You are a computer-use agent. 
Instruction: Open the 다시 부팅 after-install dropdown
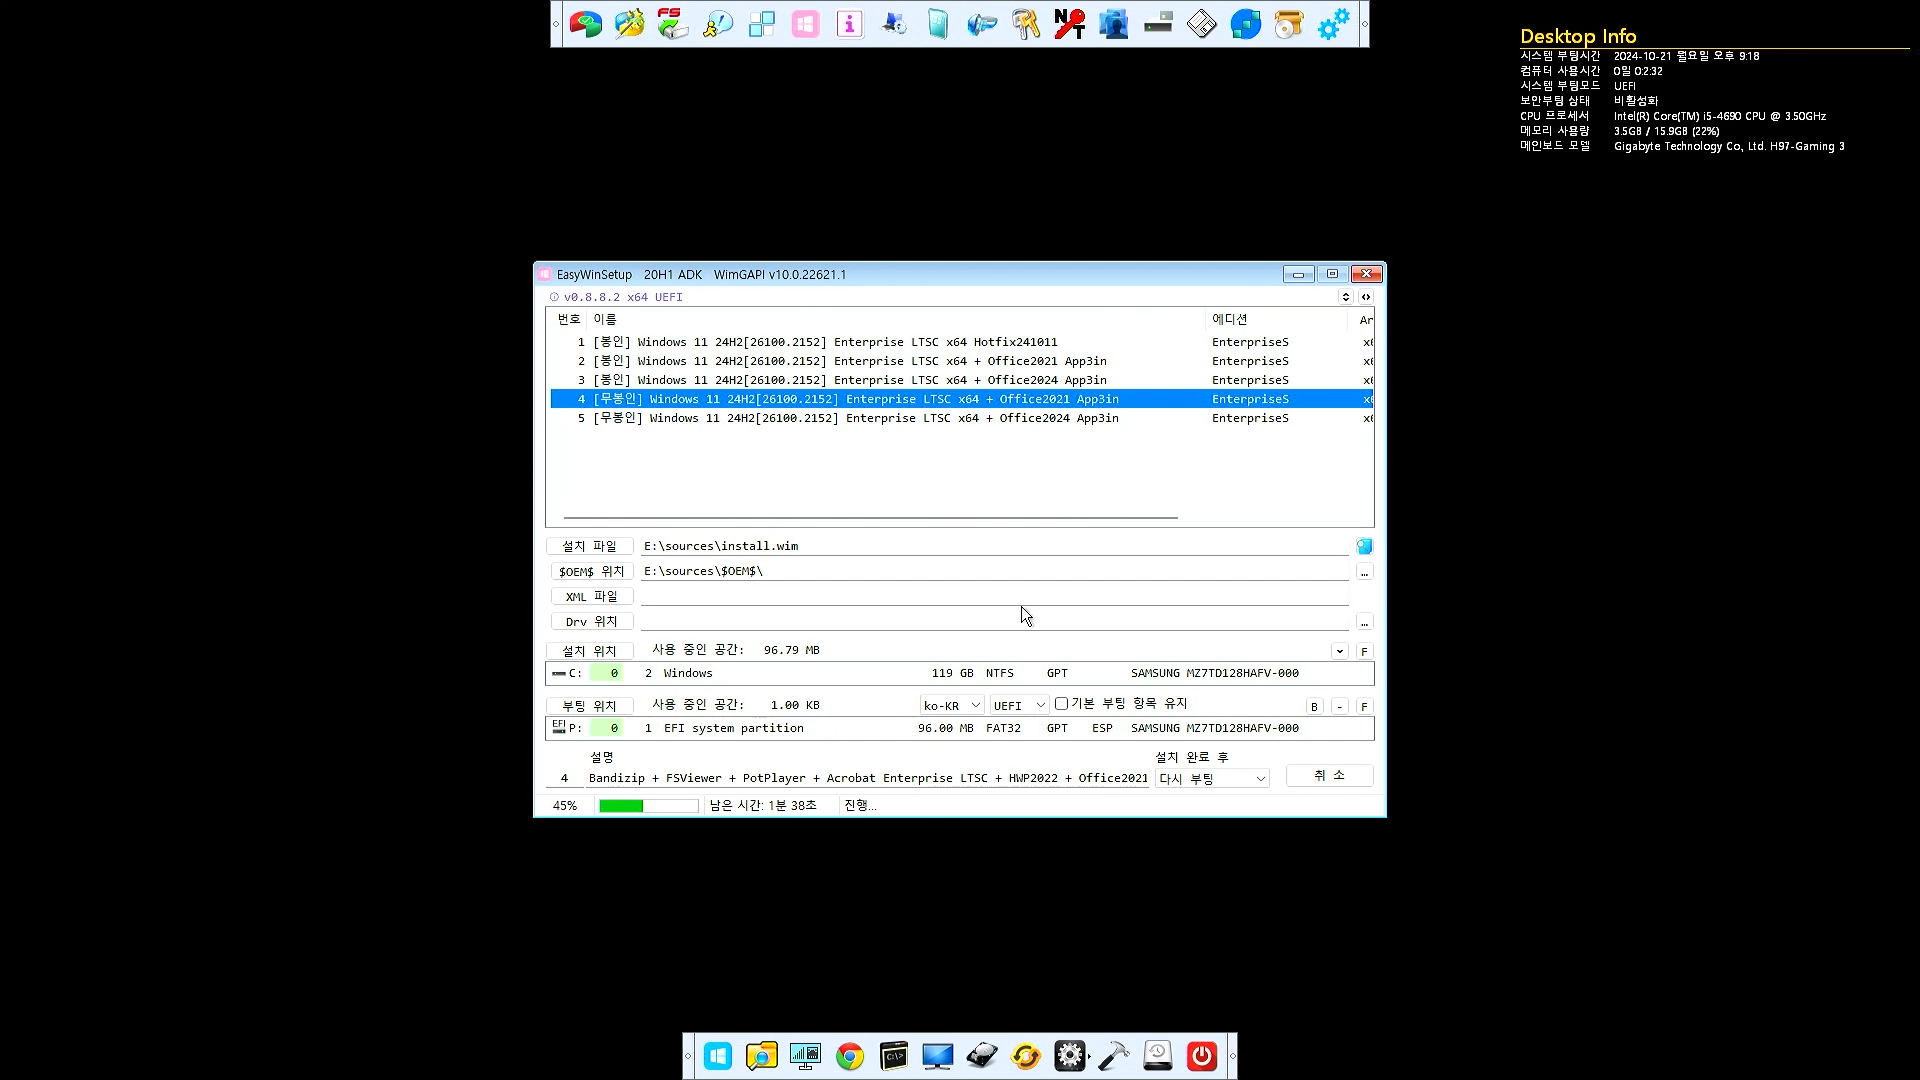(x=1212, y=778)
